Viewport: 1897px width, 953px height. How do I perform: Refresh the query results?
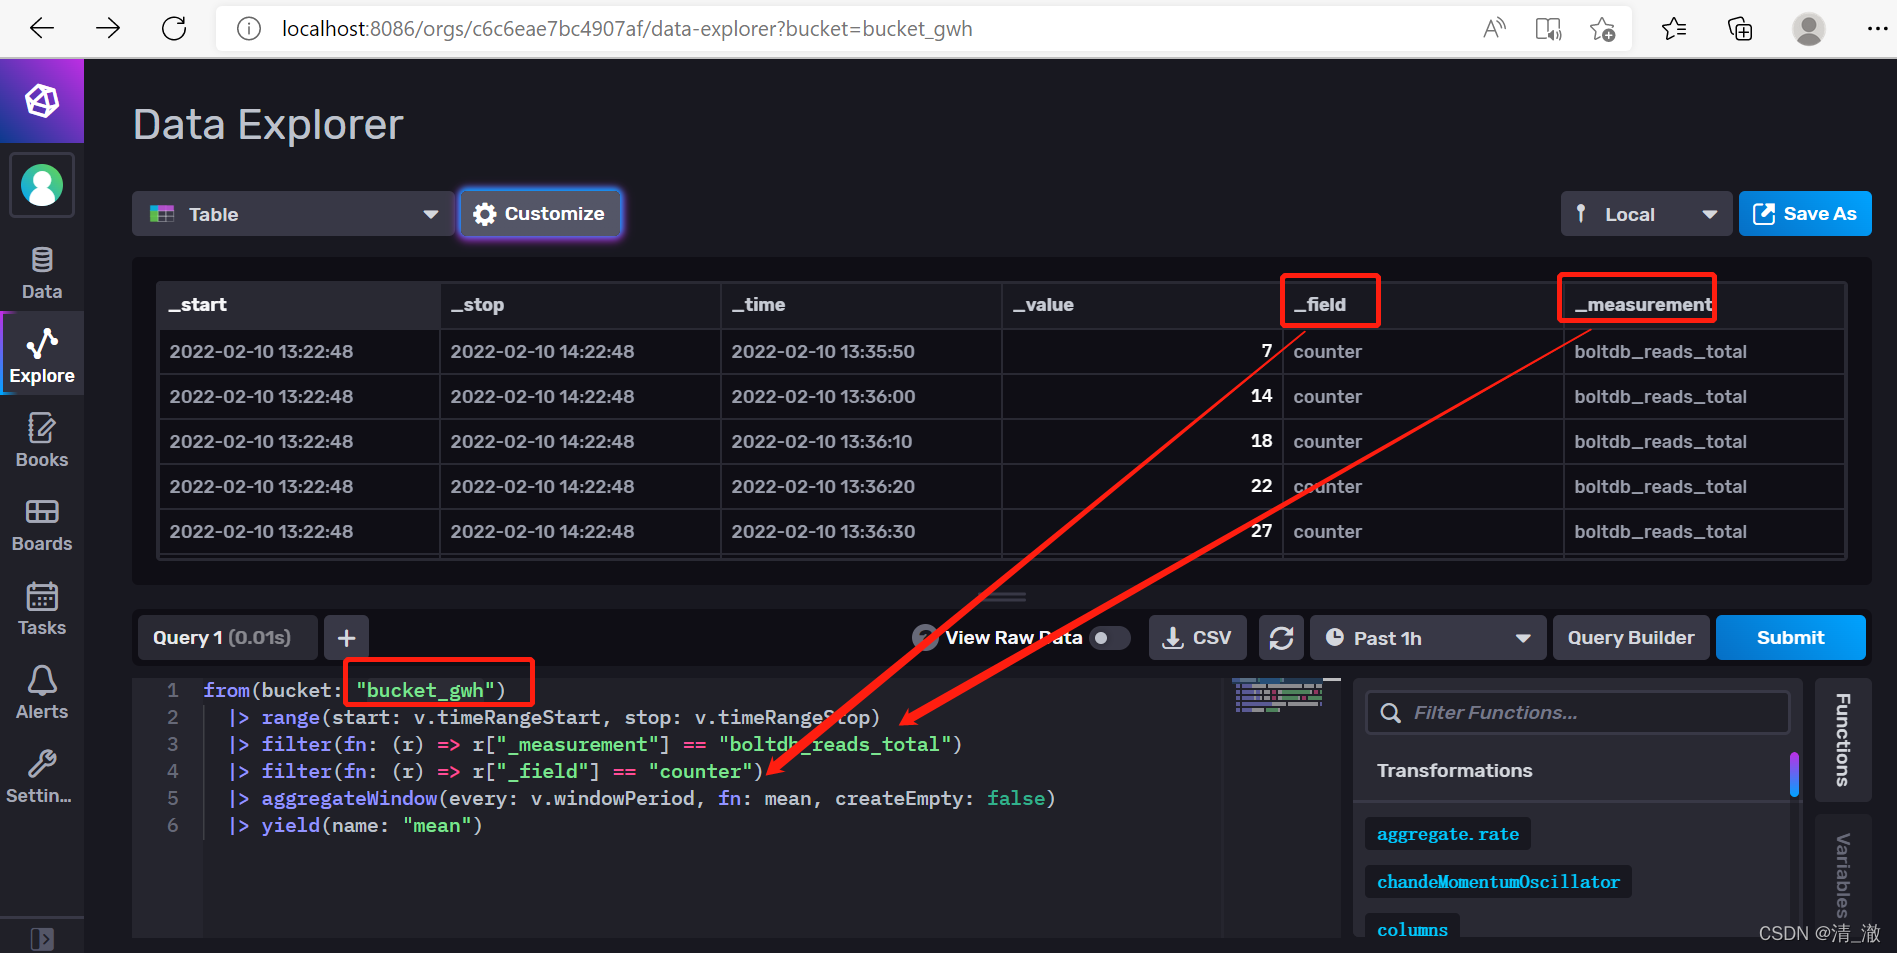(1281, 637)
